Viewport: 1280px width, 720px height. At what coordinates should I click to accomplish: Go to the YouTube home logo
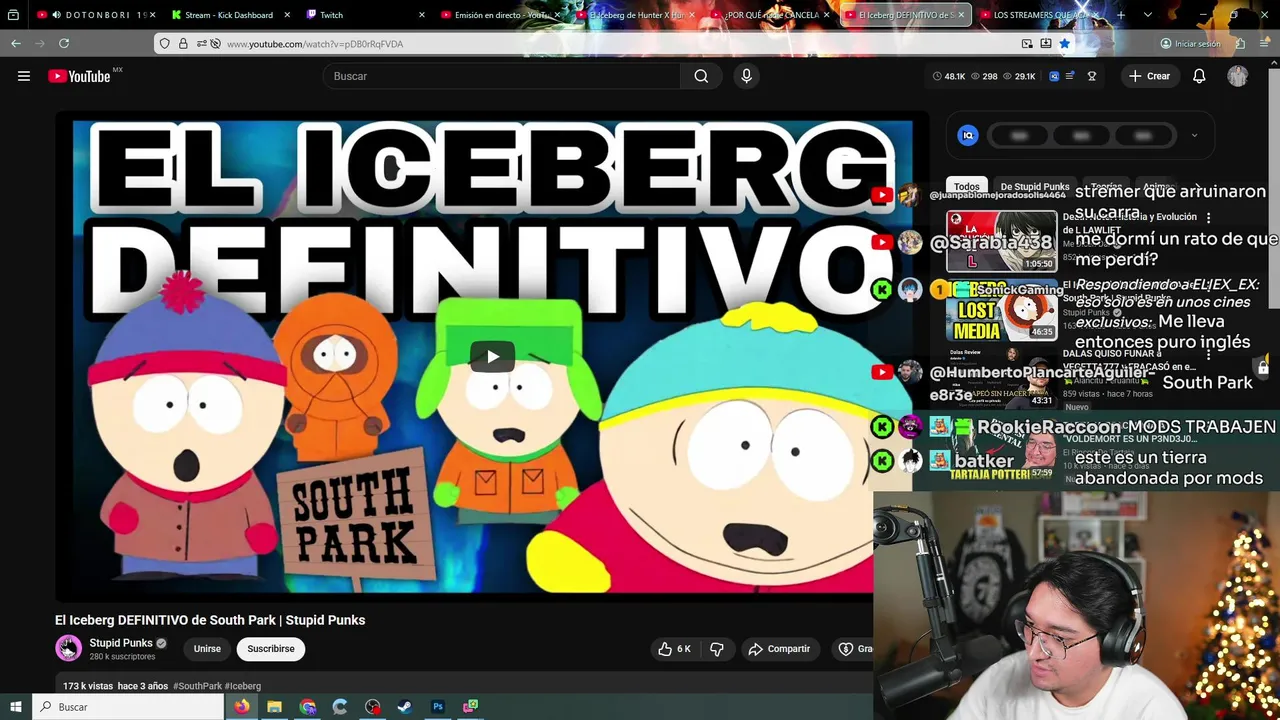point(79,76)
